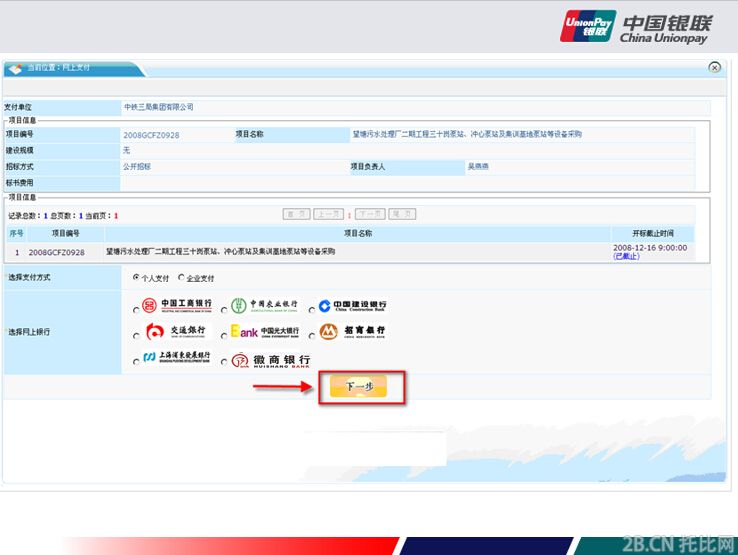Image resolution: width=738 pixels, height=555 pixels.
Task: Select the 企业支付 radio button
Action: (181, 278)
